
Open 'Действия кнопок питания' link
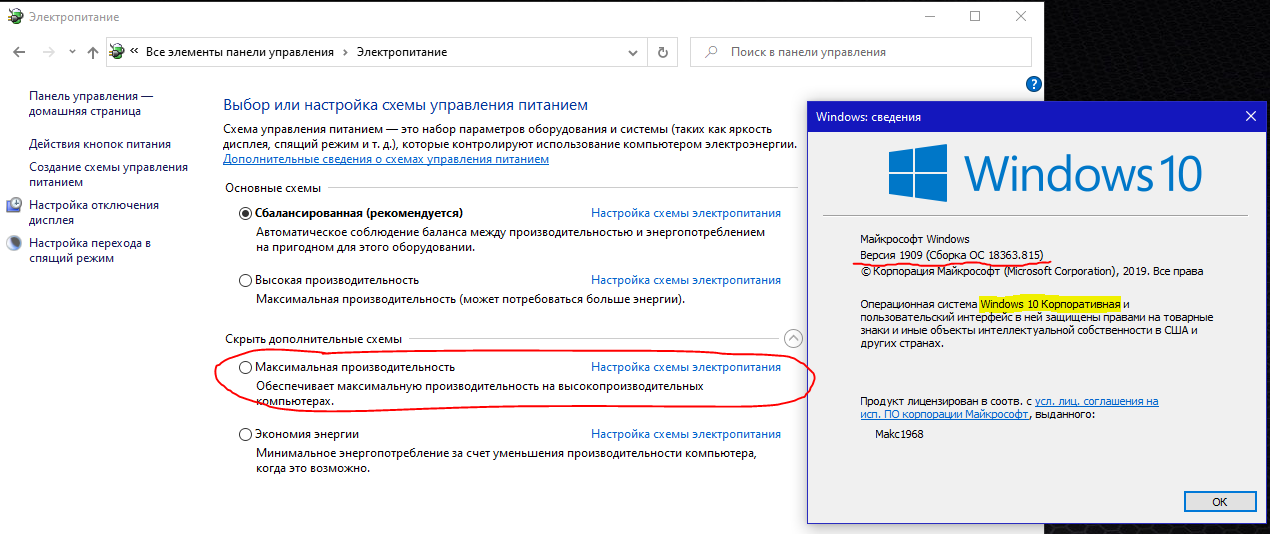click(x=100, y=144)
